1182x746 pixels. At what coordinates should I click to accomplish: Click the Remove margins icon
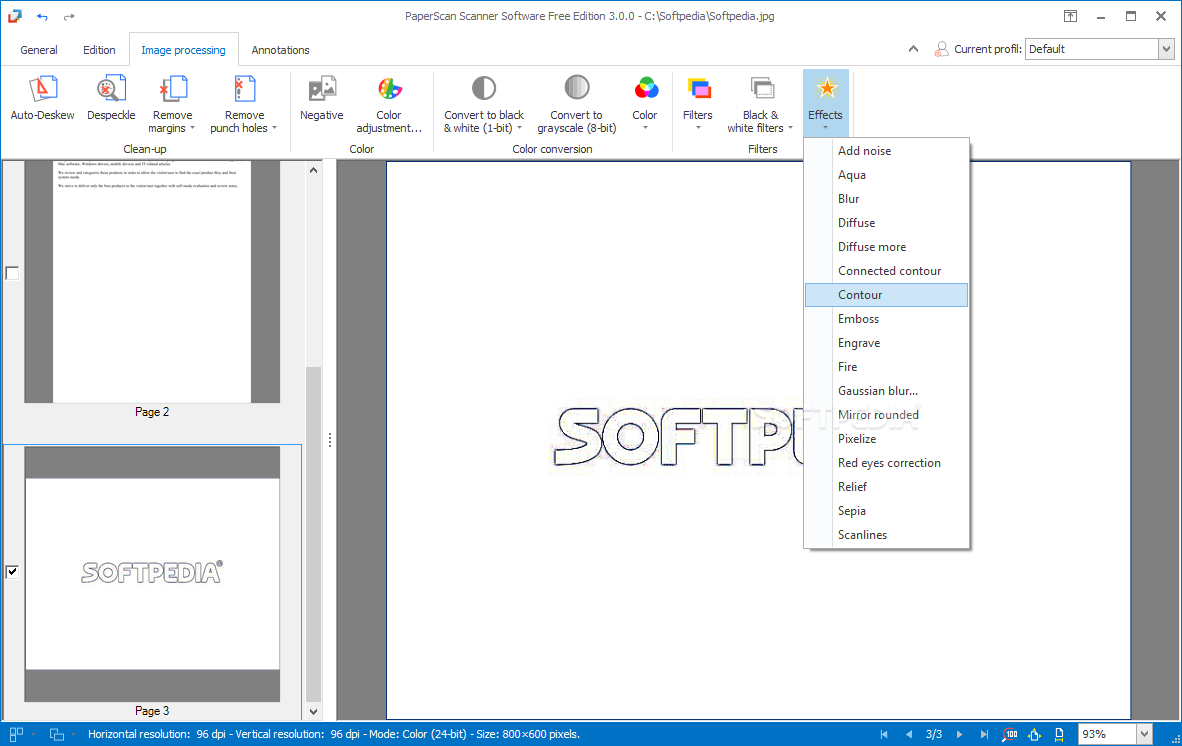pyautogui.click(x=173, y=89)
